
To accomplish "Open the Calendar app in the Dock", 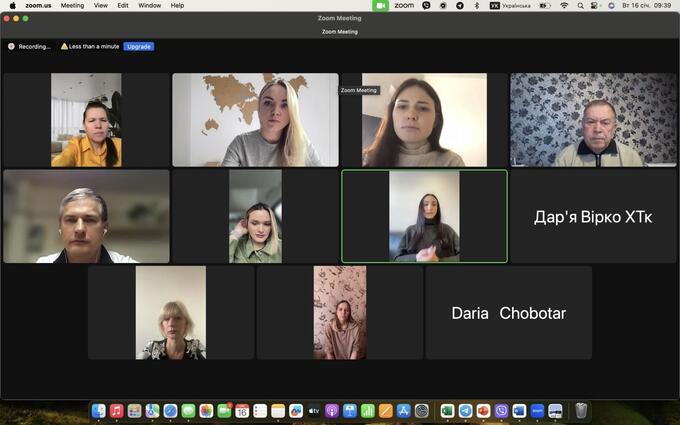I will [242, 411].
